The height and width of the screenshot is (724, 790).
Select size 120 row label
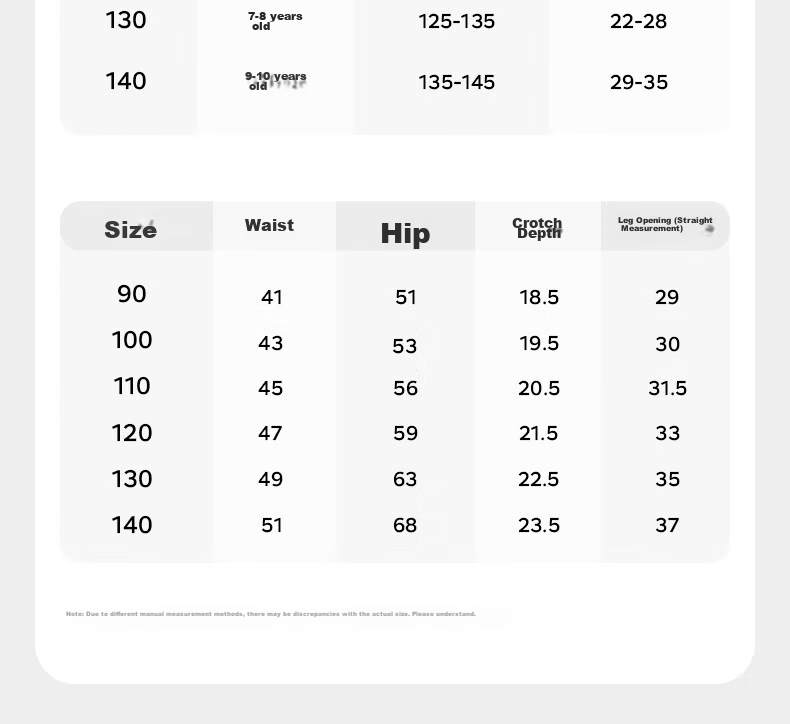click(x=132, y=433)
